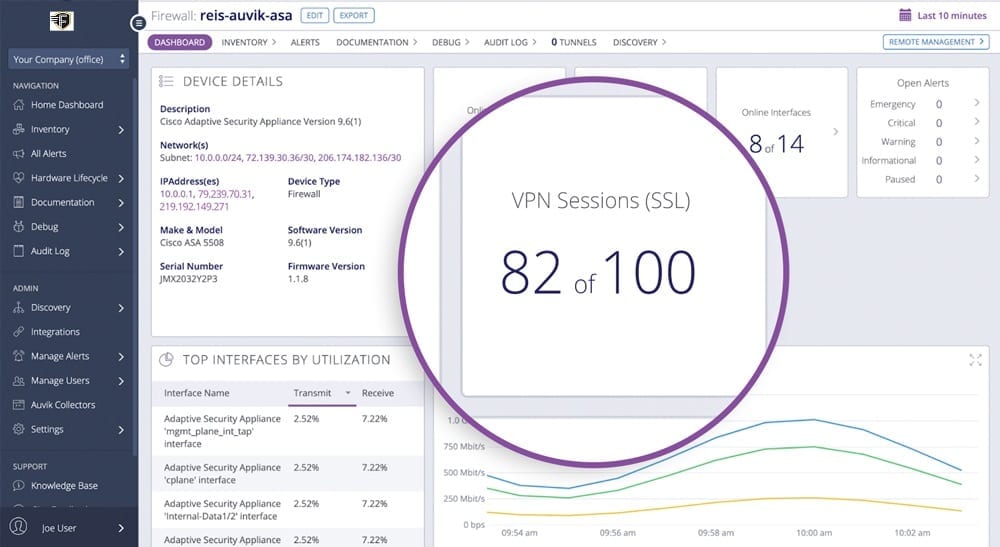
Task: Sort interfaces by Transmit column
Action: 322,393
